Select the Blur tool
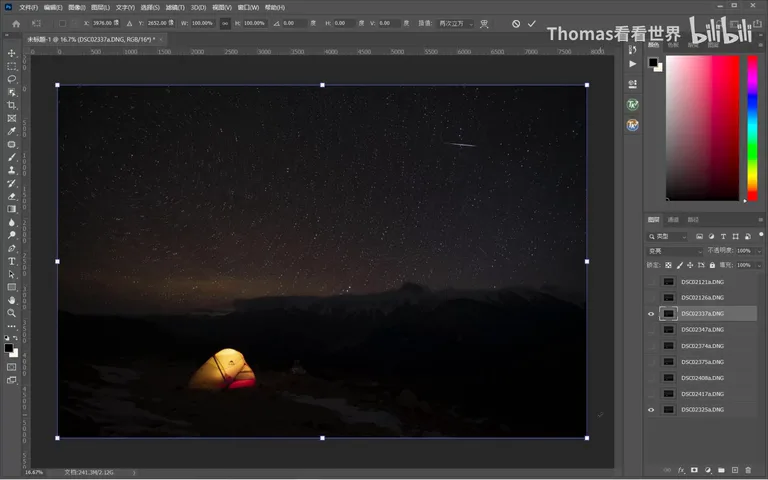Screen dimensions: 768x480 click(12, 222)
